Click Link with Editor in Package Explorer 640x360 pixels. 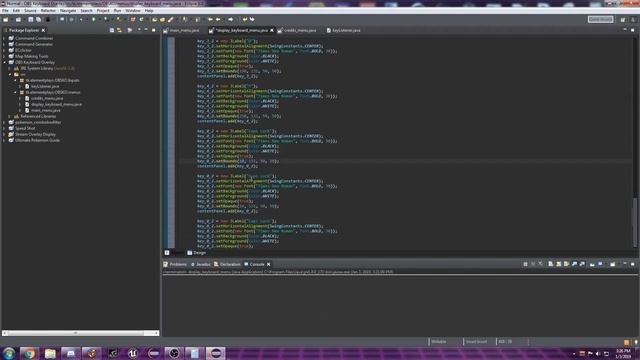click(120, 30)
